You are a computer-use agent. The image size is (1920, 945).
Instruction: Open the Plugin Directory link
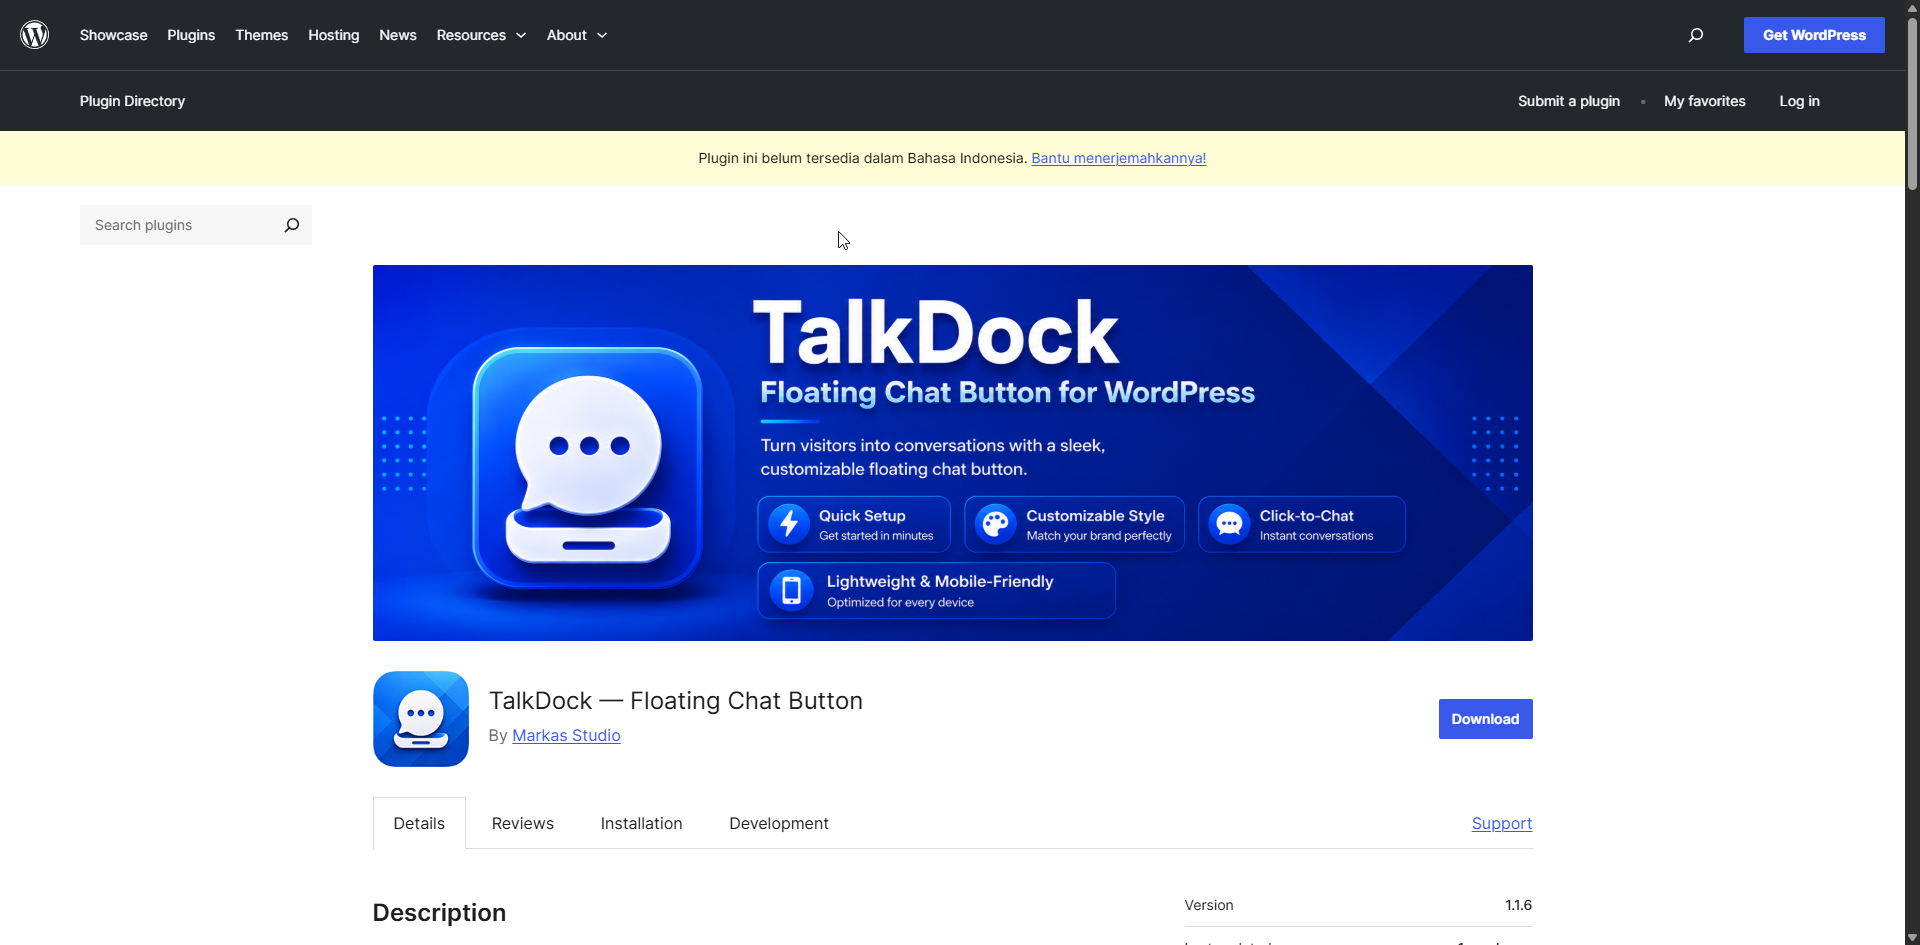pyautogui.click(x=132, y=101)
